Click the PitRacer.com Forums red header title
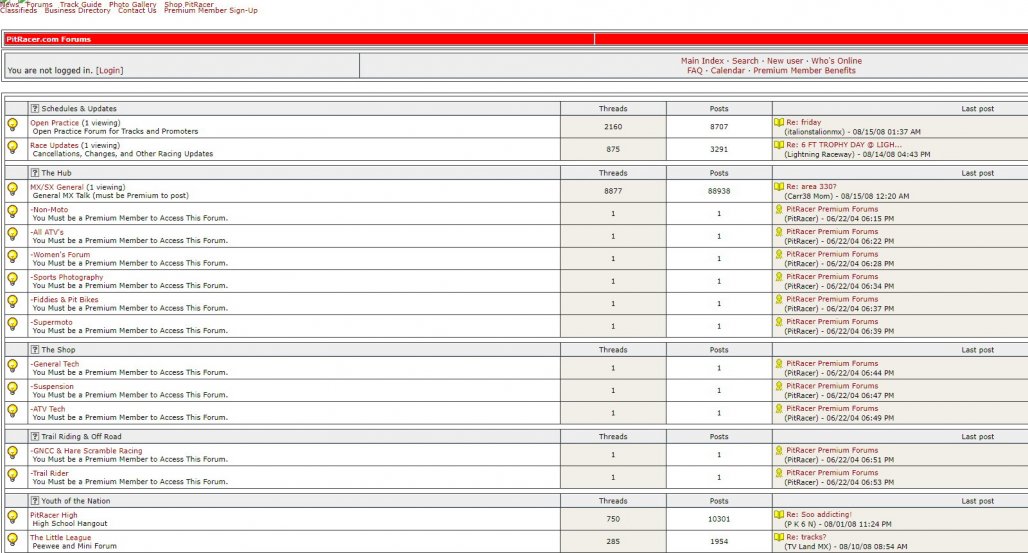This screenshot has width=1028, height=553. 49,39
